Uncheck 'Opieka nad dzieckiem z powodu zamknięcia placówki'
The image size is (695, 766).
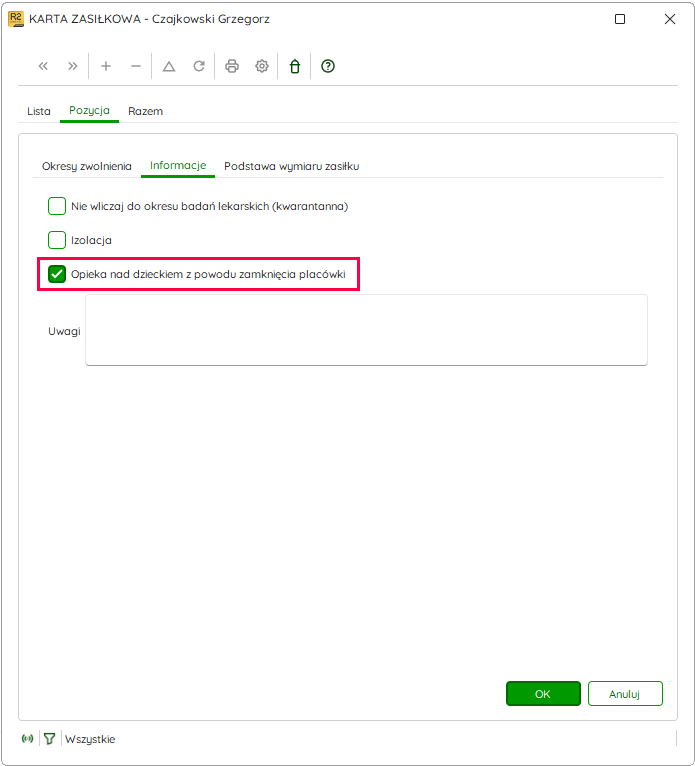[57, 274]
